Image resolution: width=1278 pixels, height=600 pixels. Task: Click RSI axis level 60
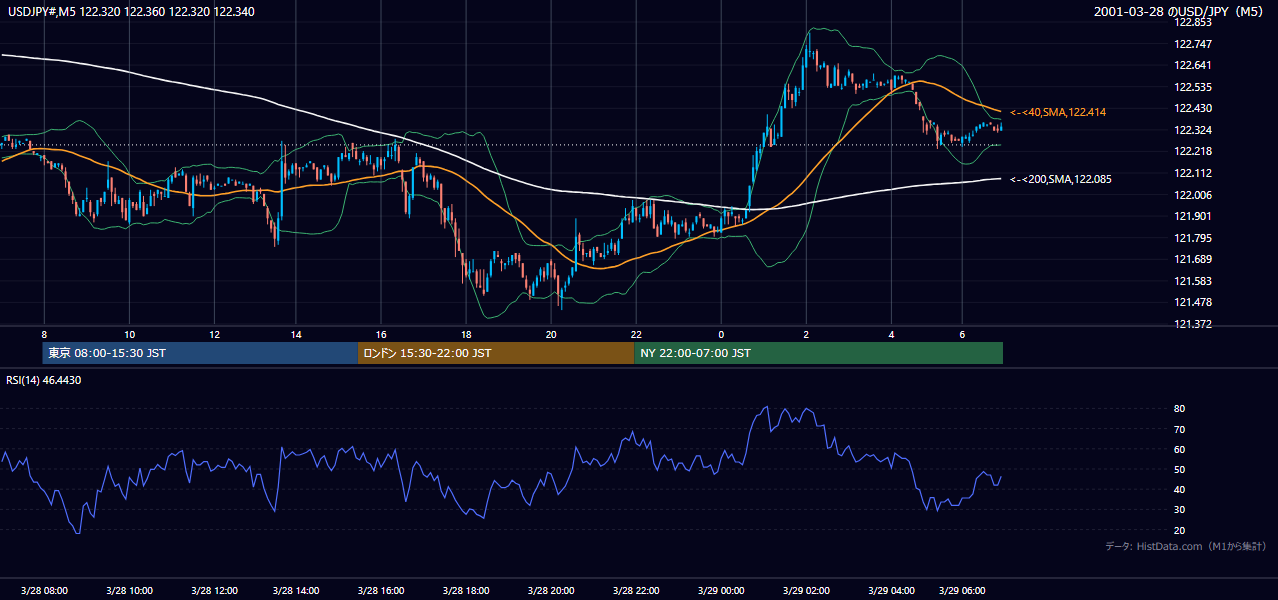pyautogui.click(x=1179, y=449)
